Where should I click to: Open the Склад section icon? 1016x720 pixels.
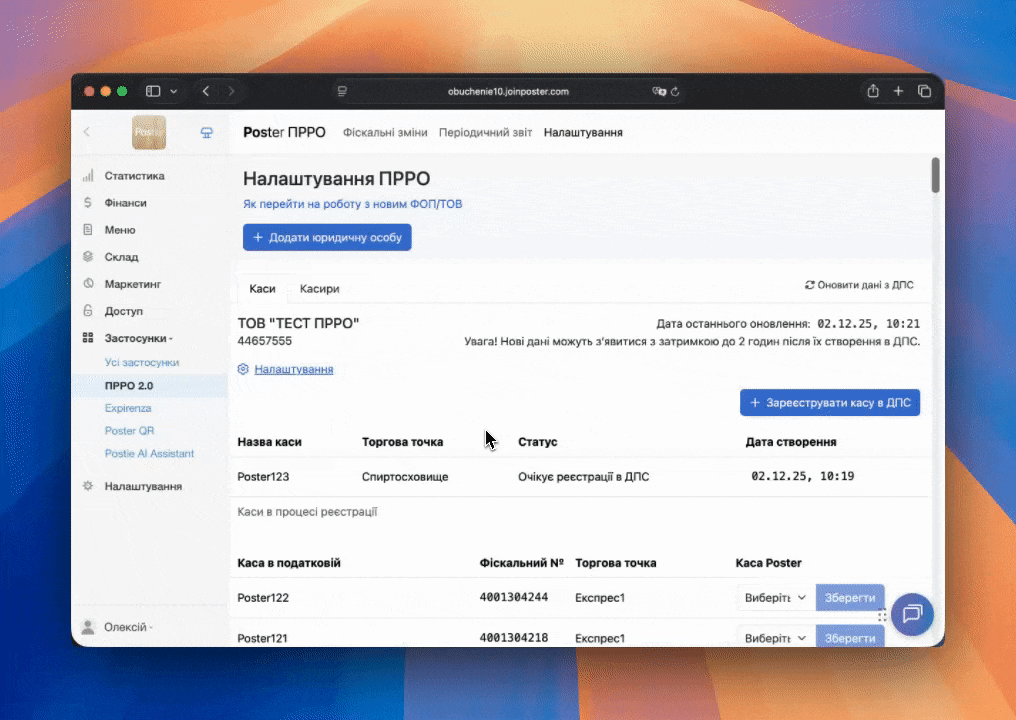pos(88,257)
